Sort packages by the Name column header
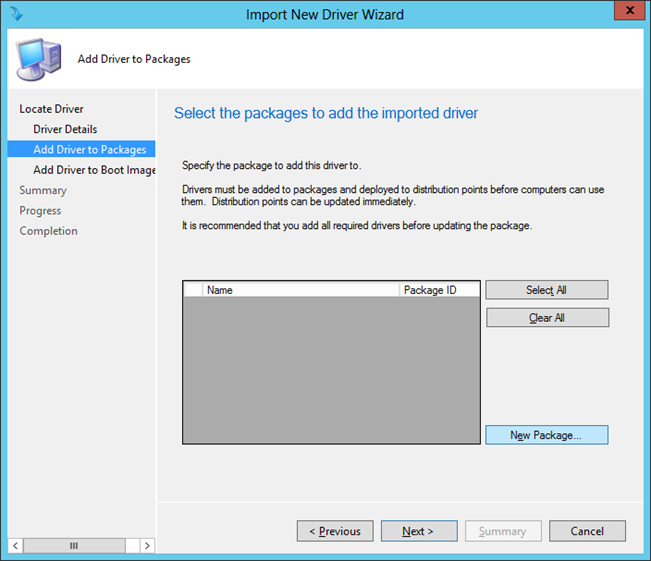 pos(300,290)
